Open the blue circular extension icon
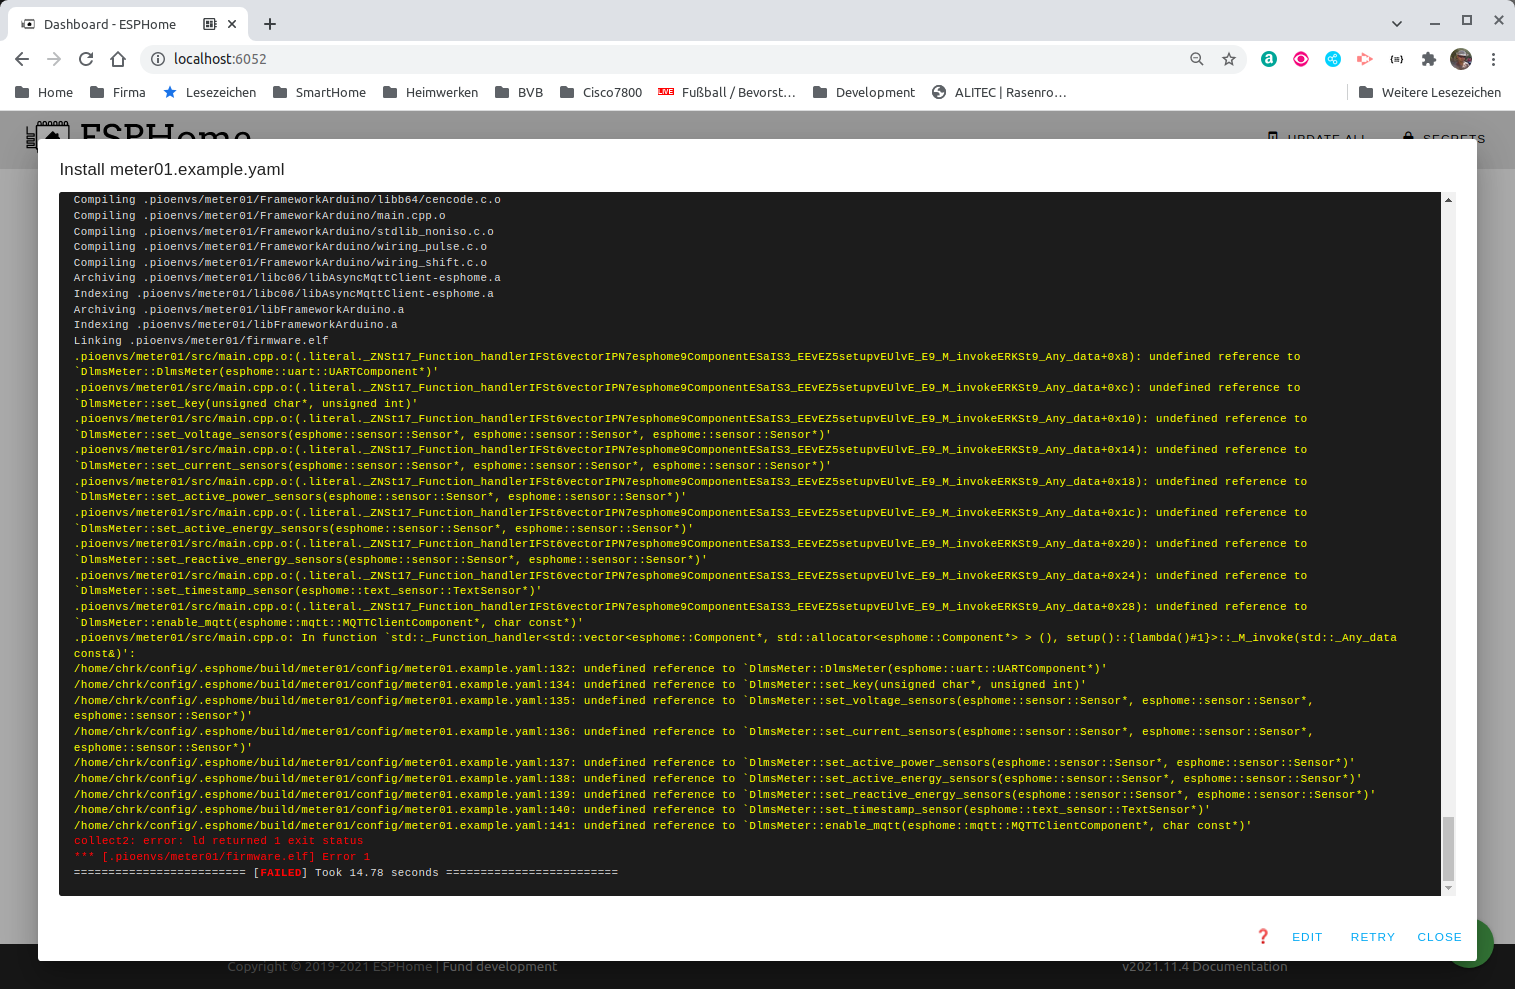1515x989 pixels. tap(1333, 59)
